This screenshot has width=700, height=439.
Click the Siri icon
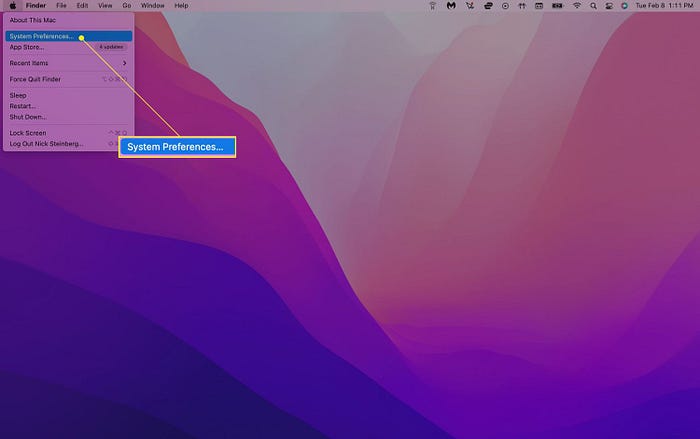pyautogui.click(x=625, y=6)
